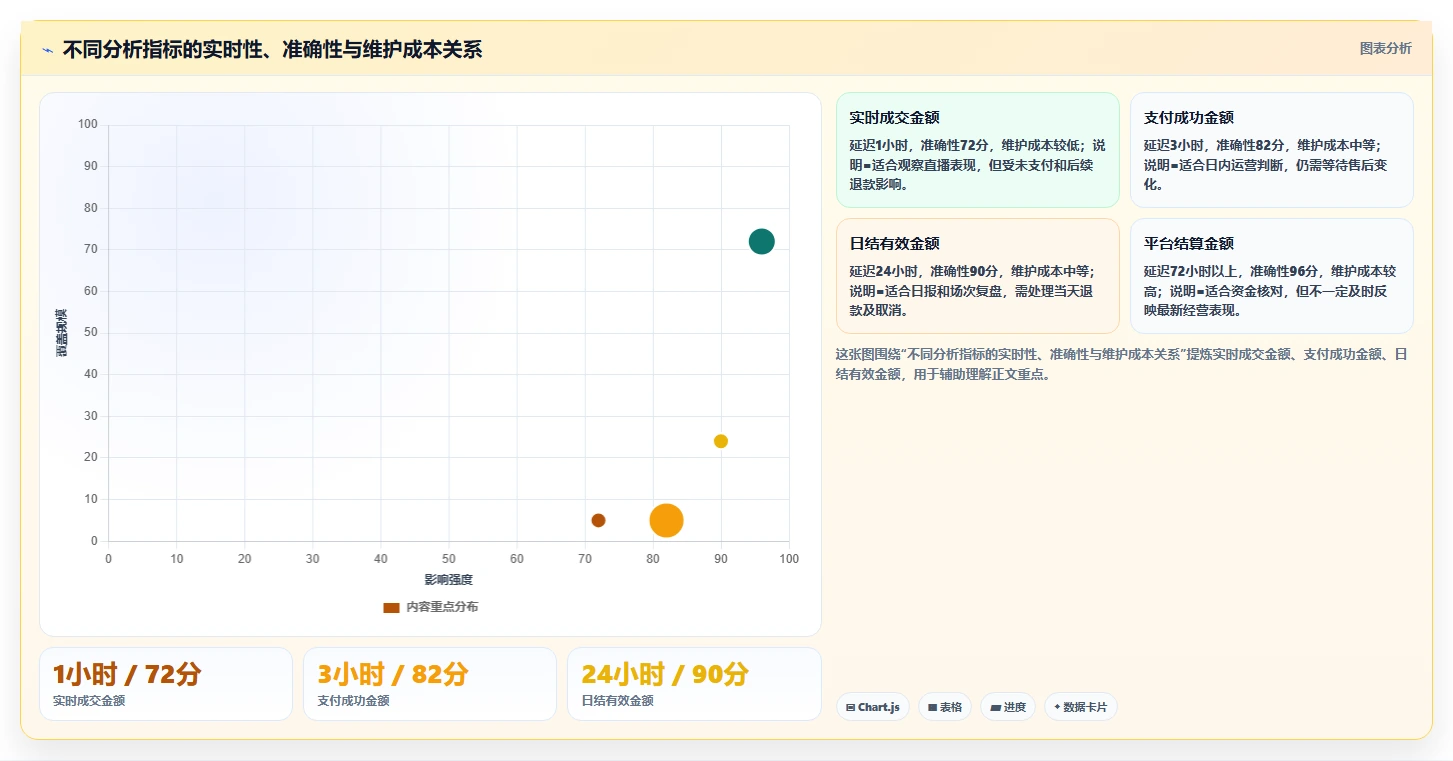Click the rotated y-axis title label
The width and height of the screenshot is (1453, 761).
tap(61, 333)
